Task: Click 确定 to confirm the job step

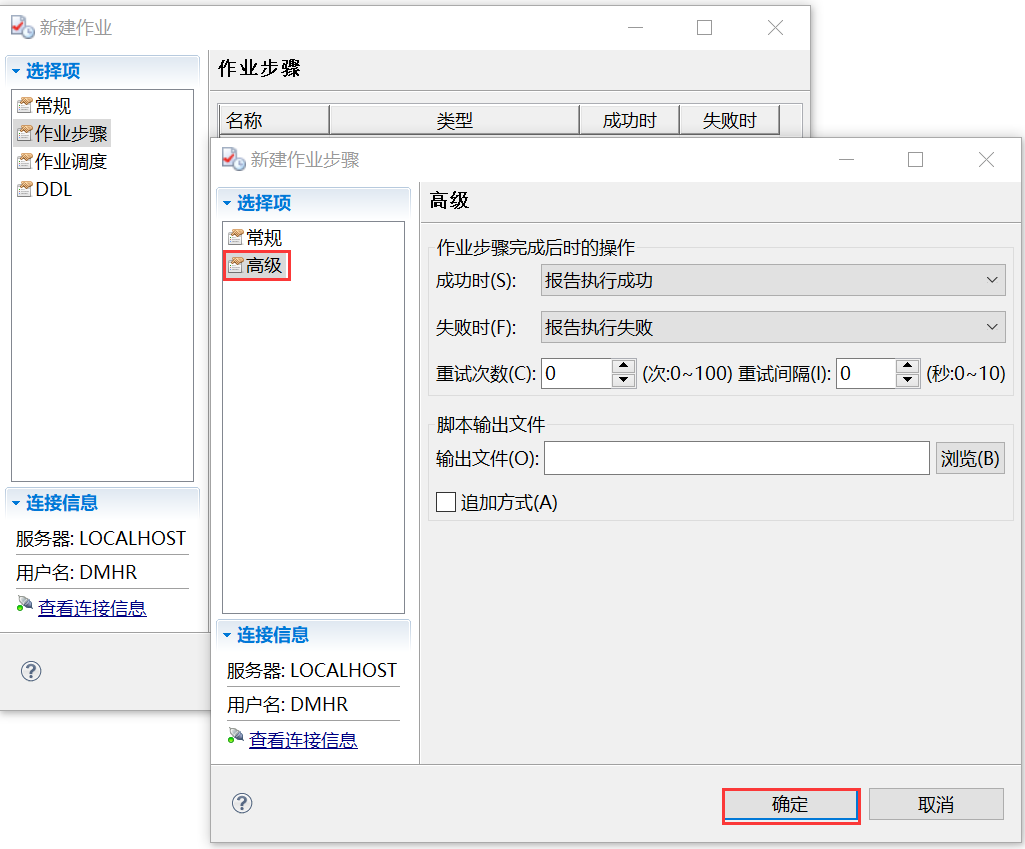Action: click(790, 805)
